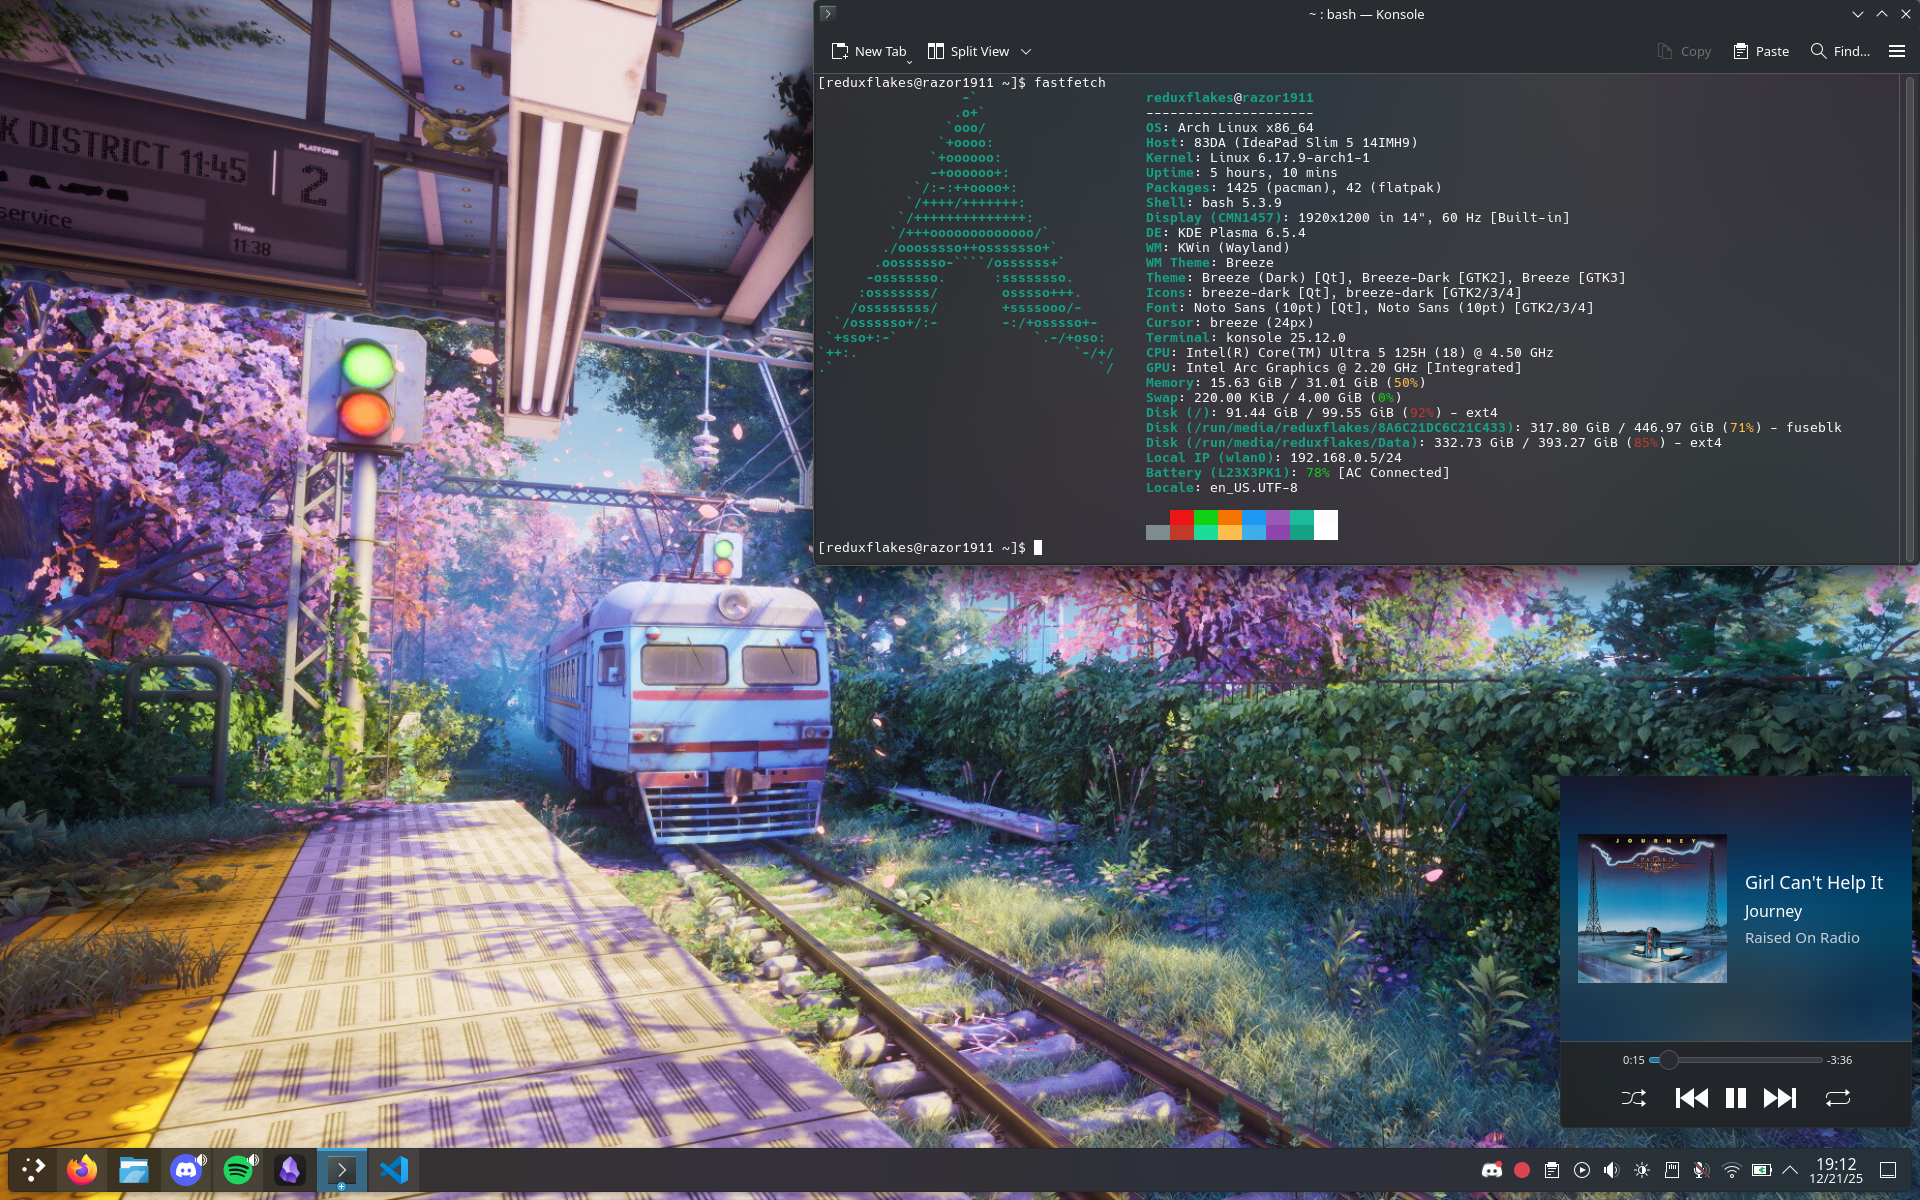Image resolution: width=1920 pixels, height=1200 pixels.
Task: Skip to the next track
Action: coord(1781,1097)
